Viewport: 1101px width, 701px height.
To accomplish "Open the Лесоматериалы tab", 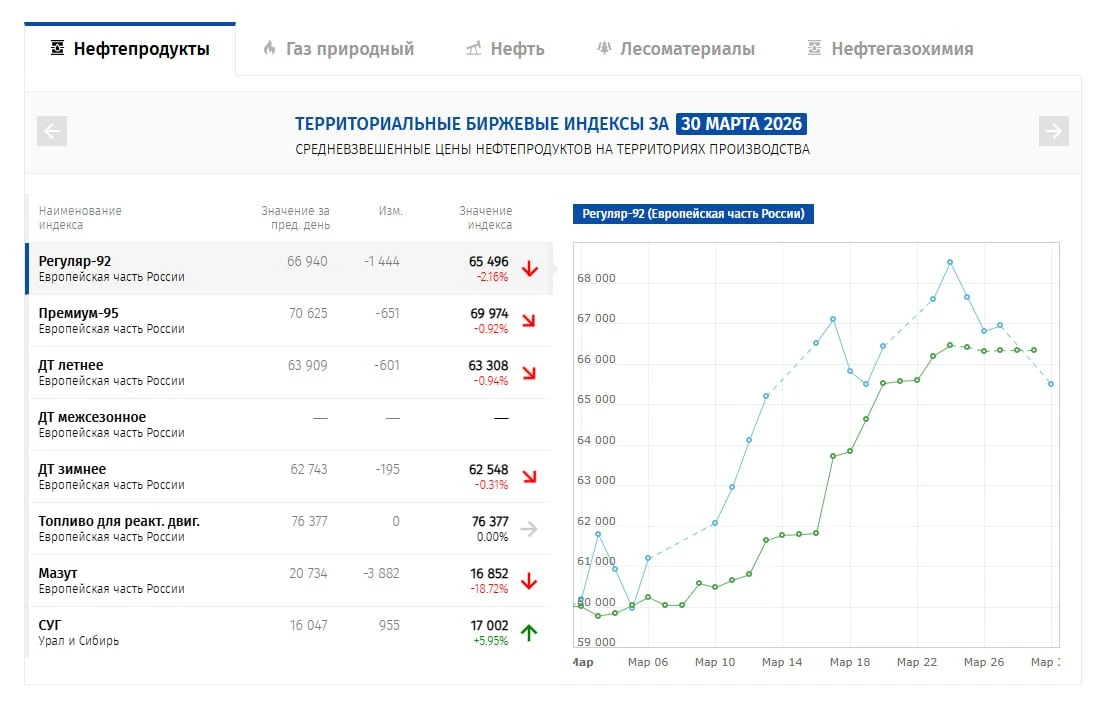I will [675, 49].
